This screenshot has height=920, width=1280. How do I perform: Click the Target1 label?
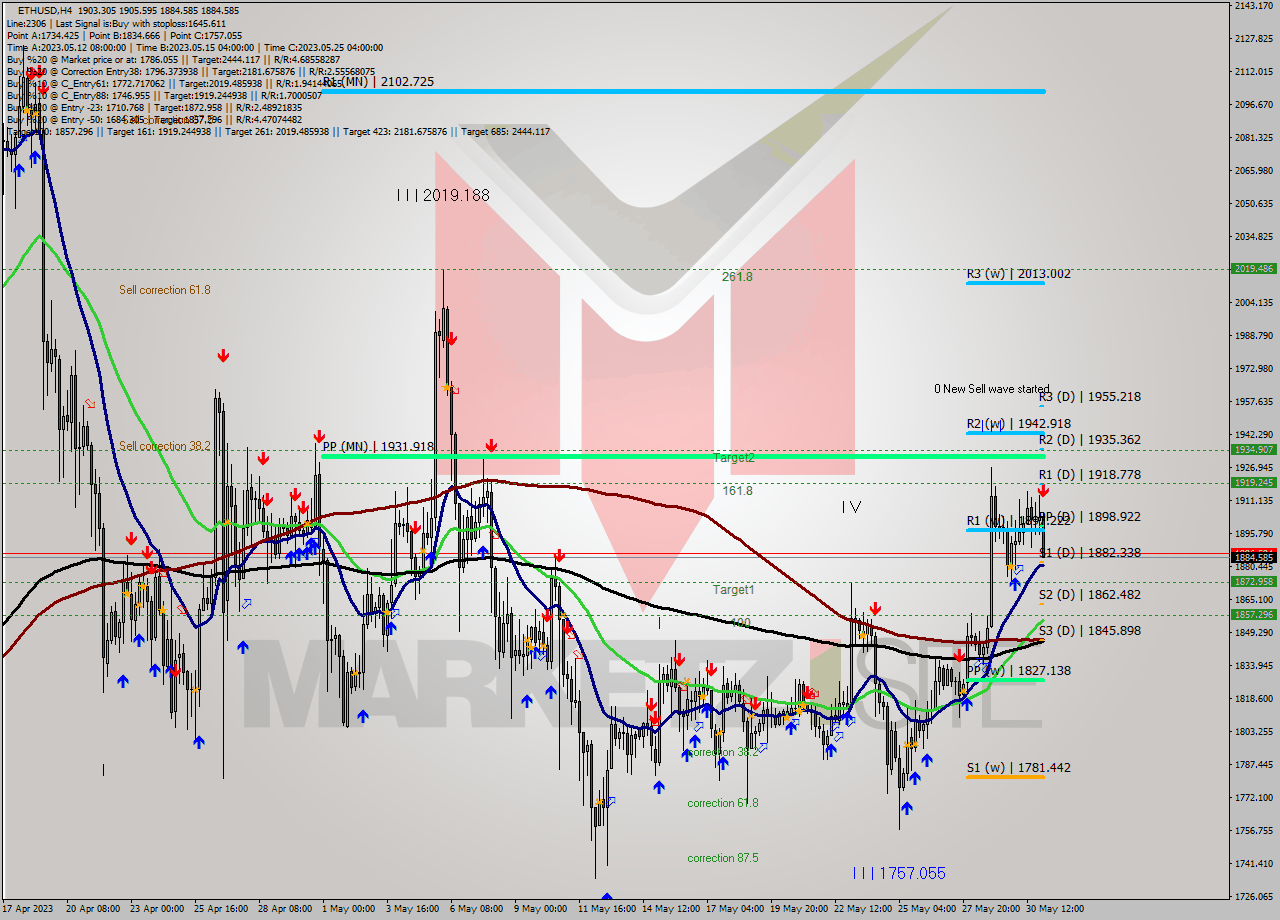click(734, 590)
